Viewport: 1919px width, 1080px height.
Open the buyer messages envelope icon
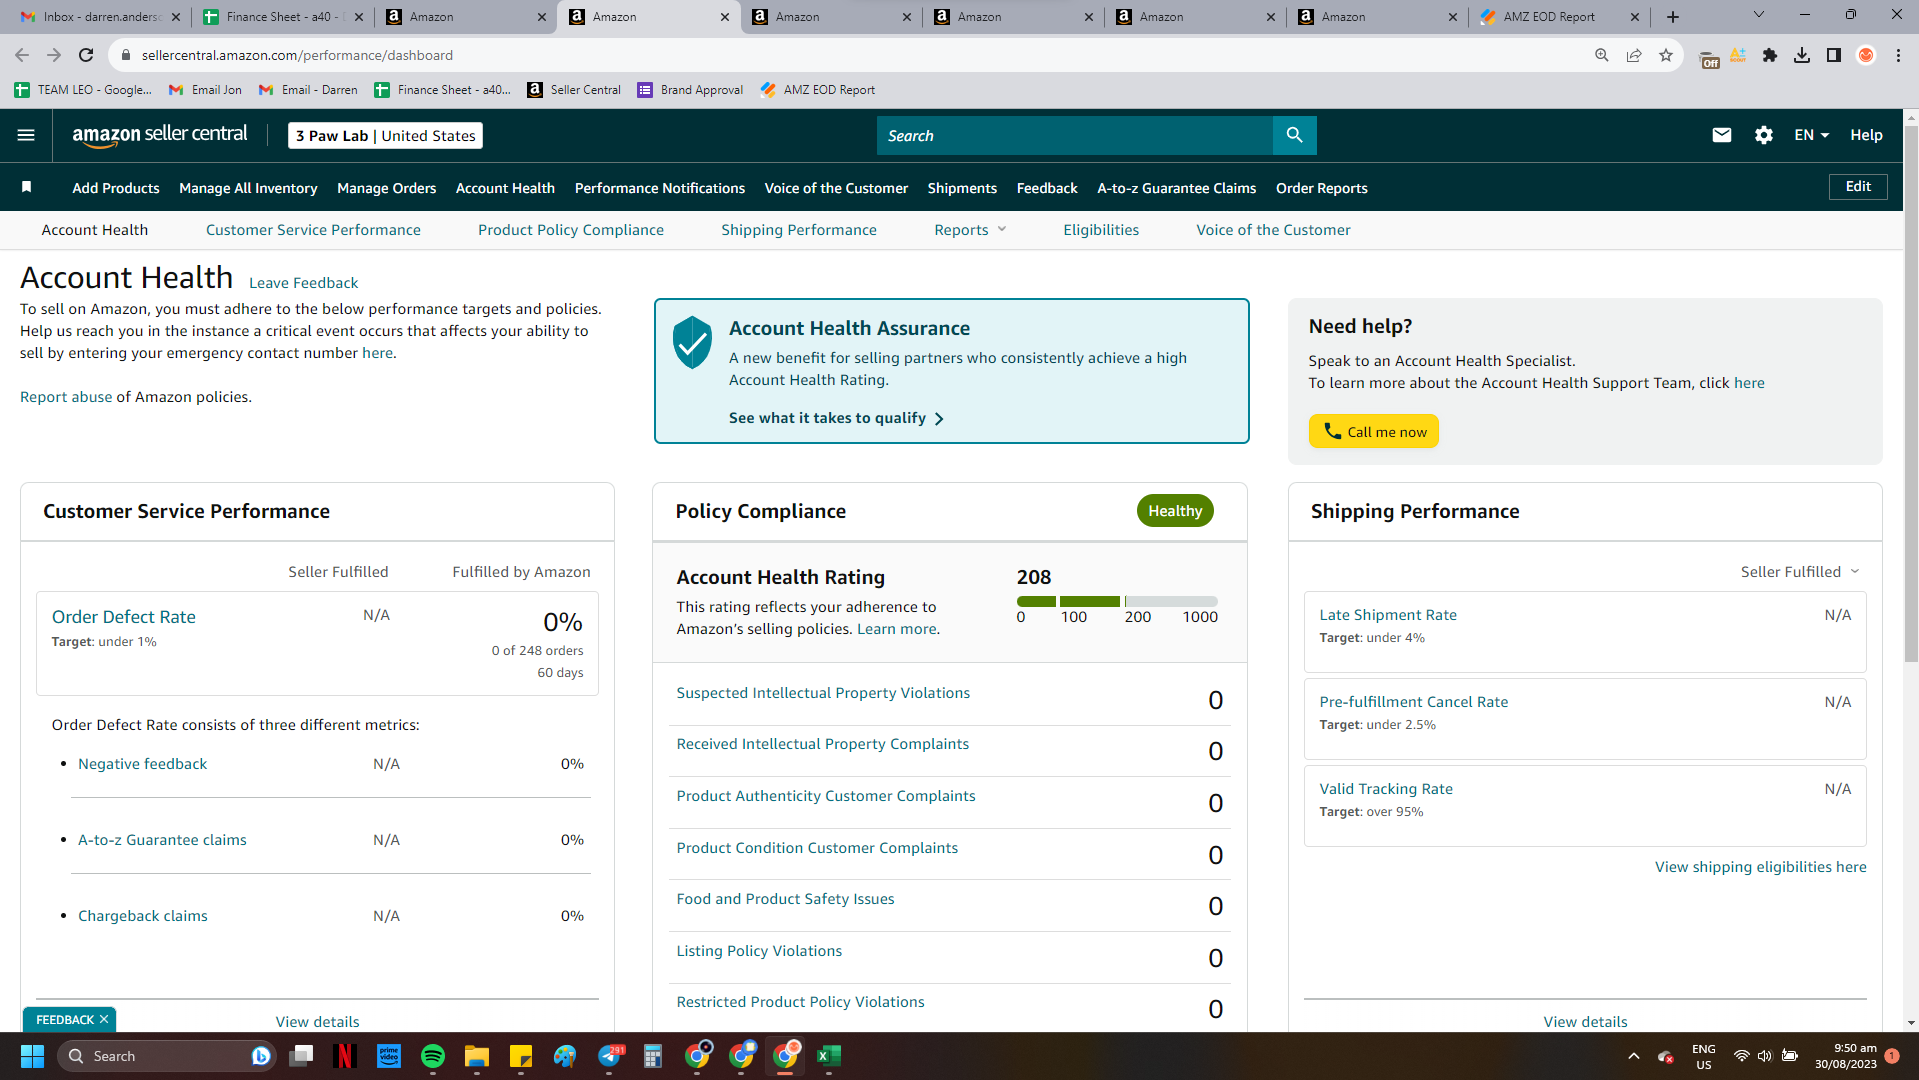click(1721, 135)
